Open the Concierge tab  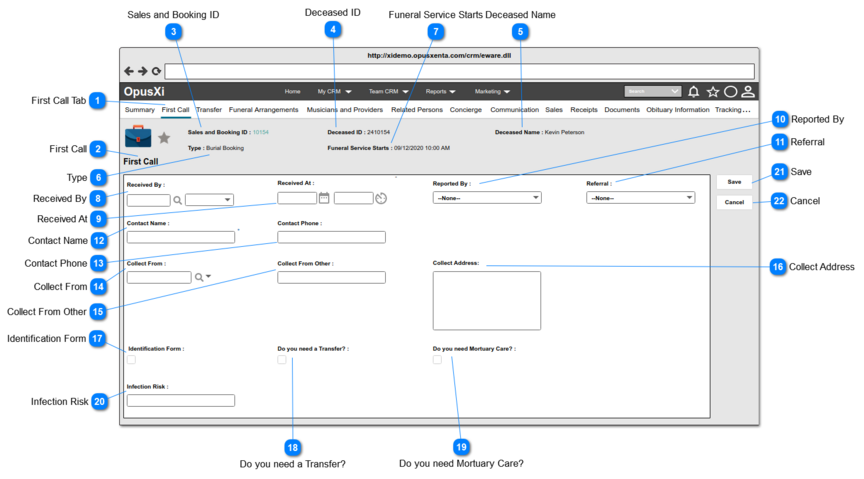(x=466, y=110)
